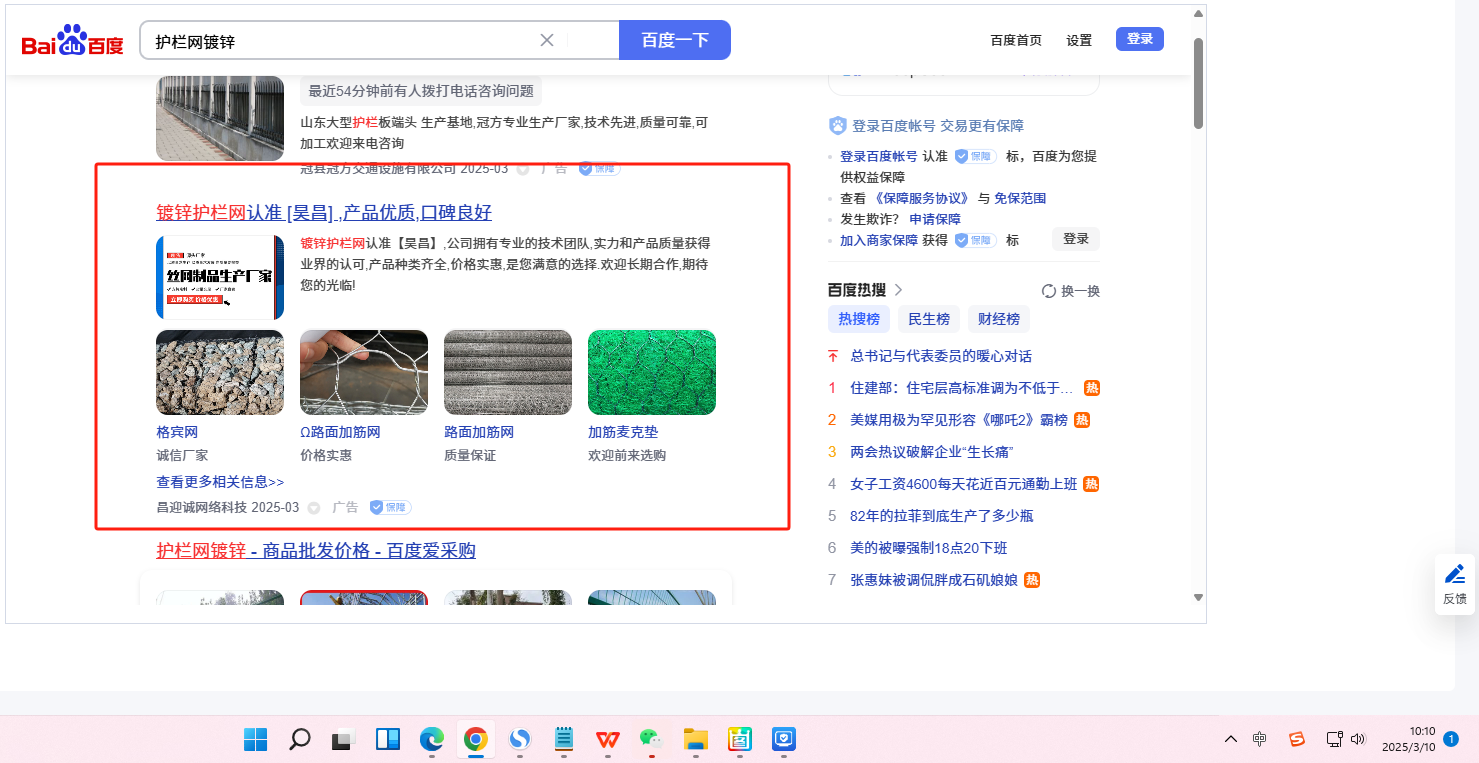
Task: Clear the search box with the X icon
Action: pyautogui.click(x=547, y=40)
